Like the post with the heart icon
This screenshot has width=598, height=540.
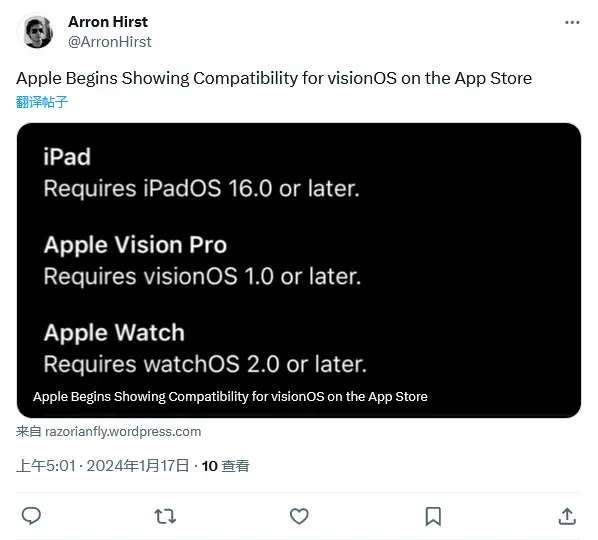click(299, 516)
